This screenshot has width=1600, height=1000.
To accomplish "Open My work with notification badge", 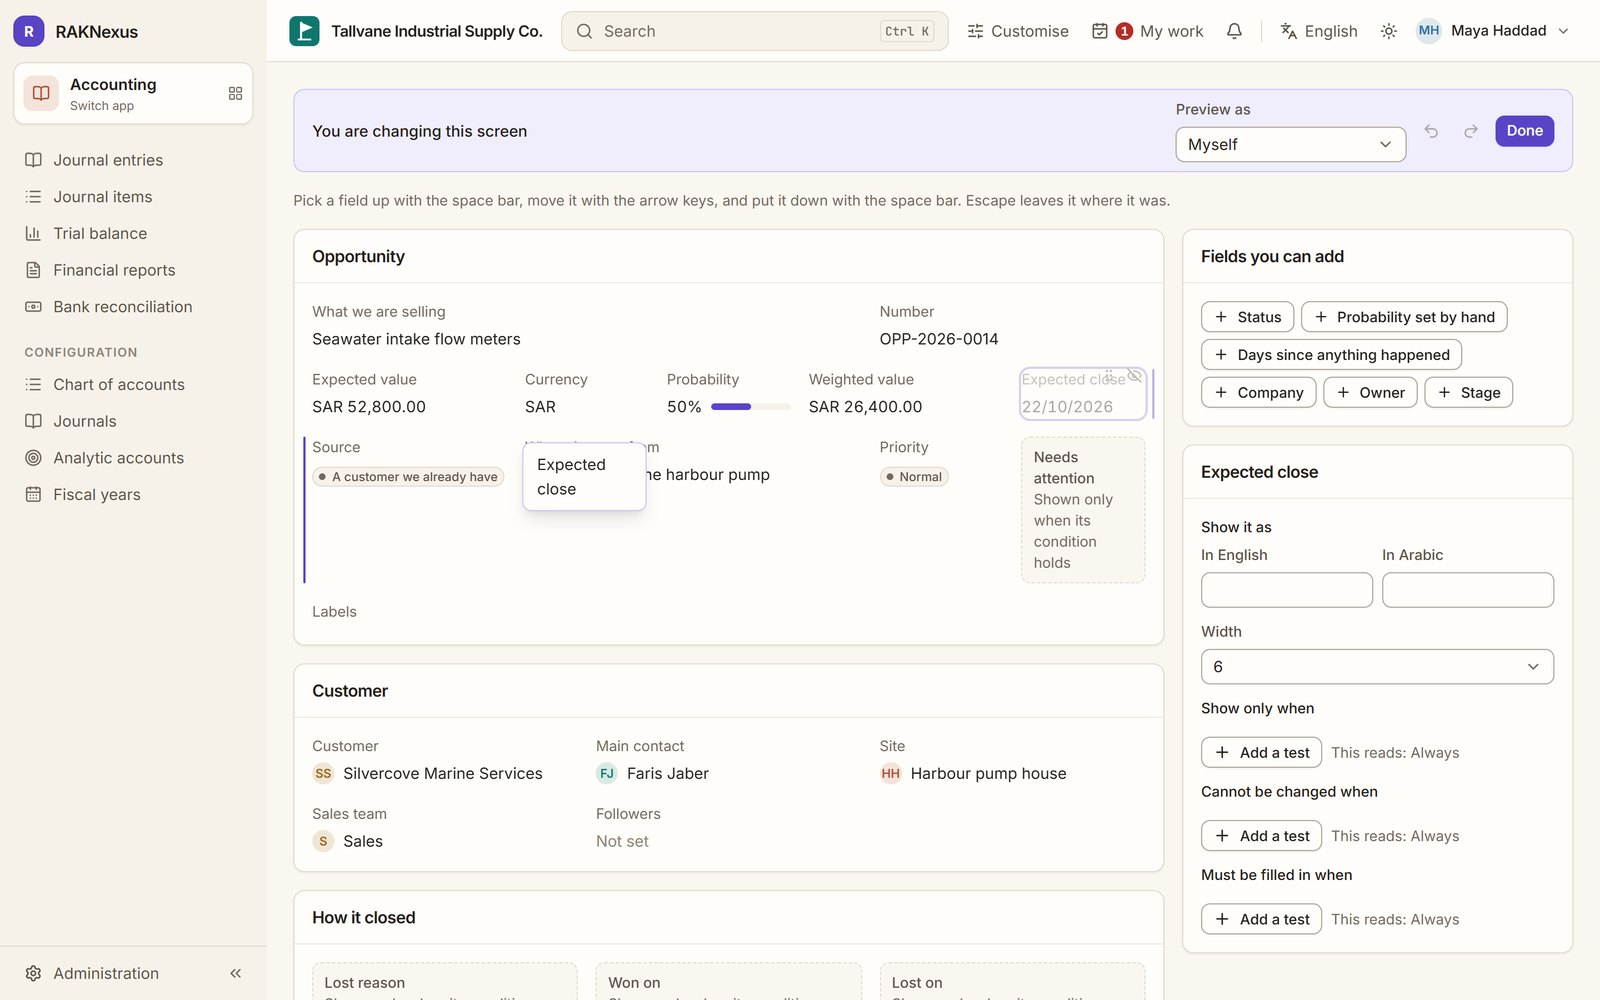I will 1148,31.
